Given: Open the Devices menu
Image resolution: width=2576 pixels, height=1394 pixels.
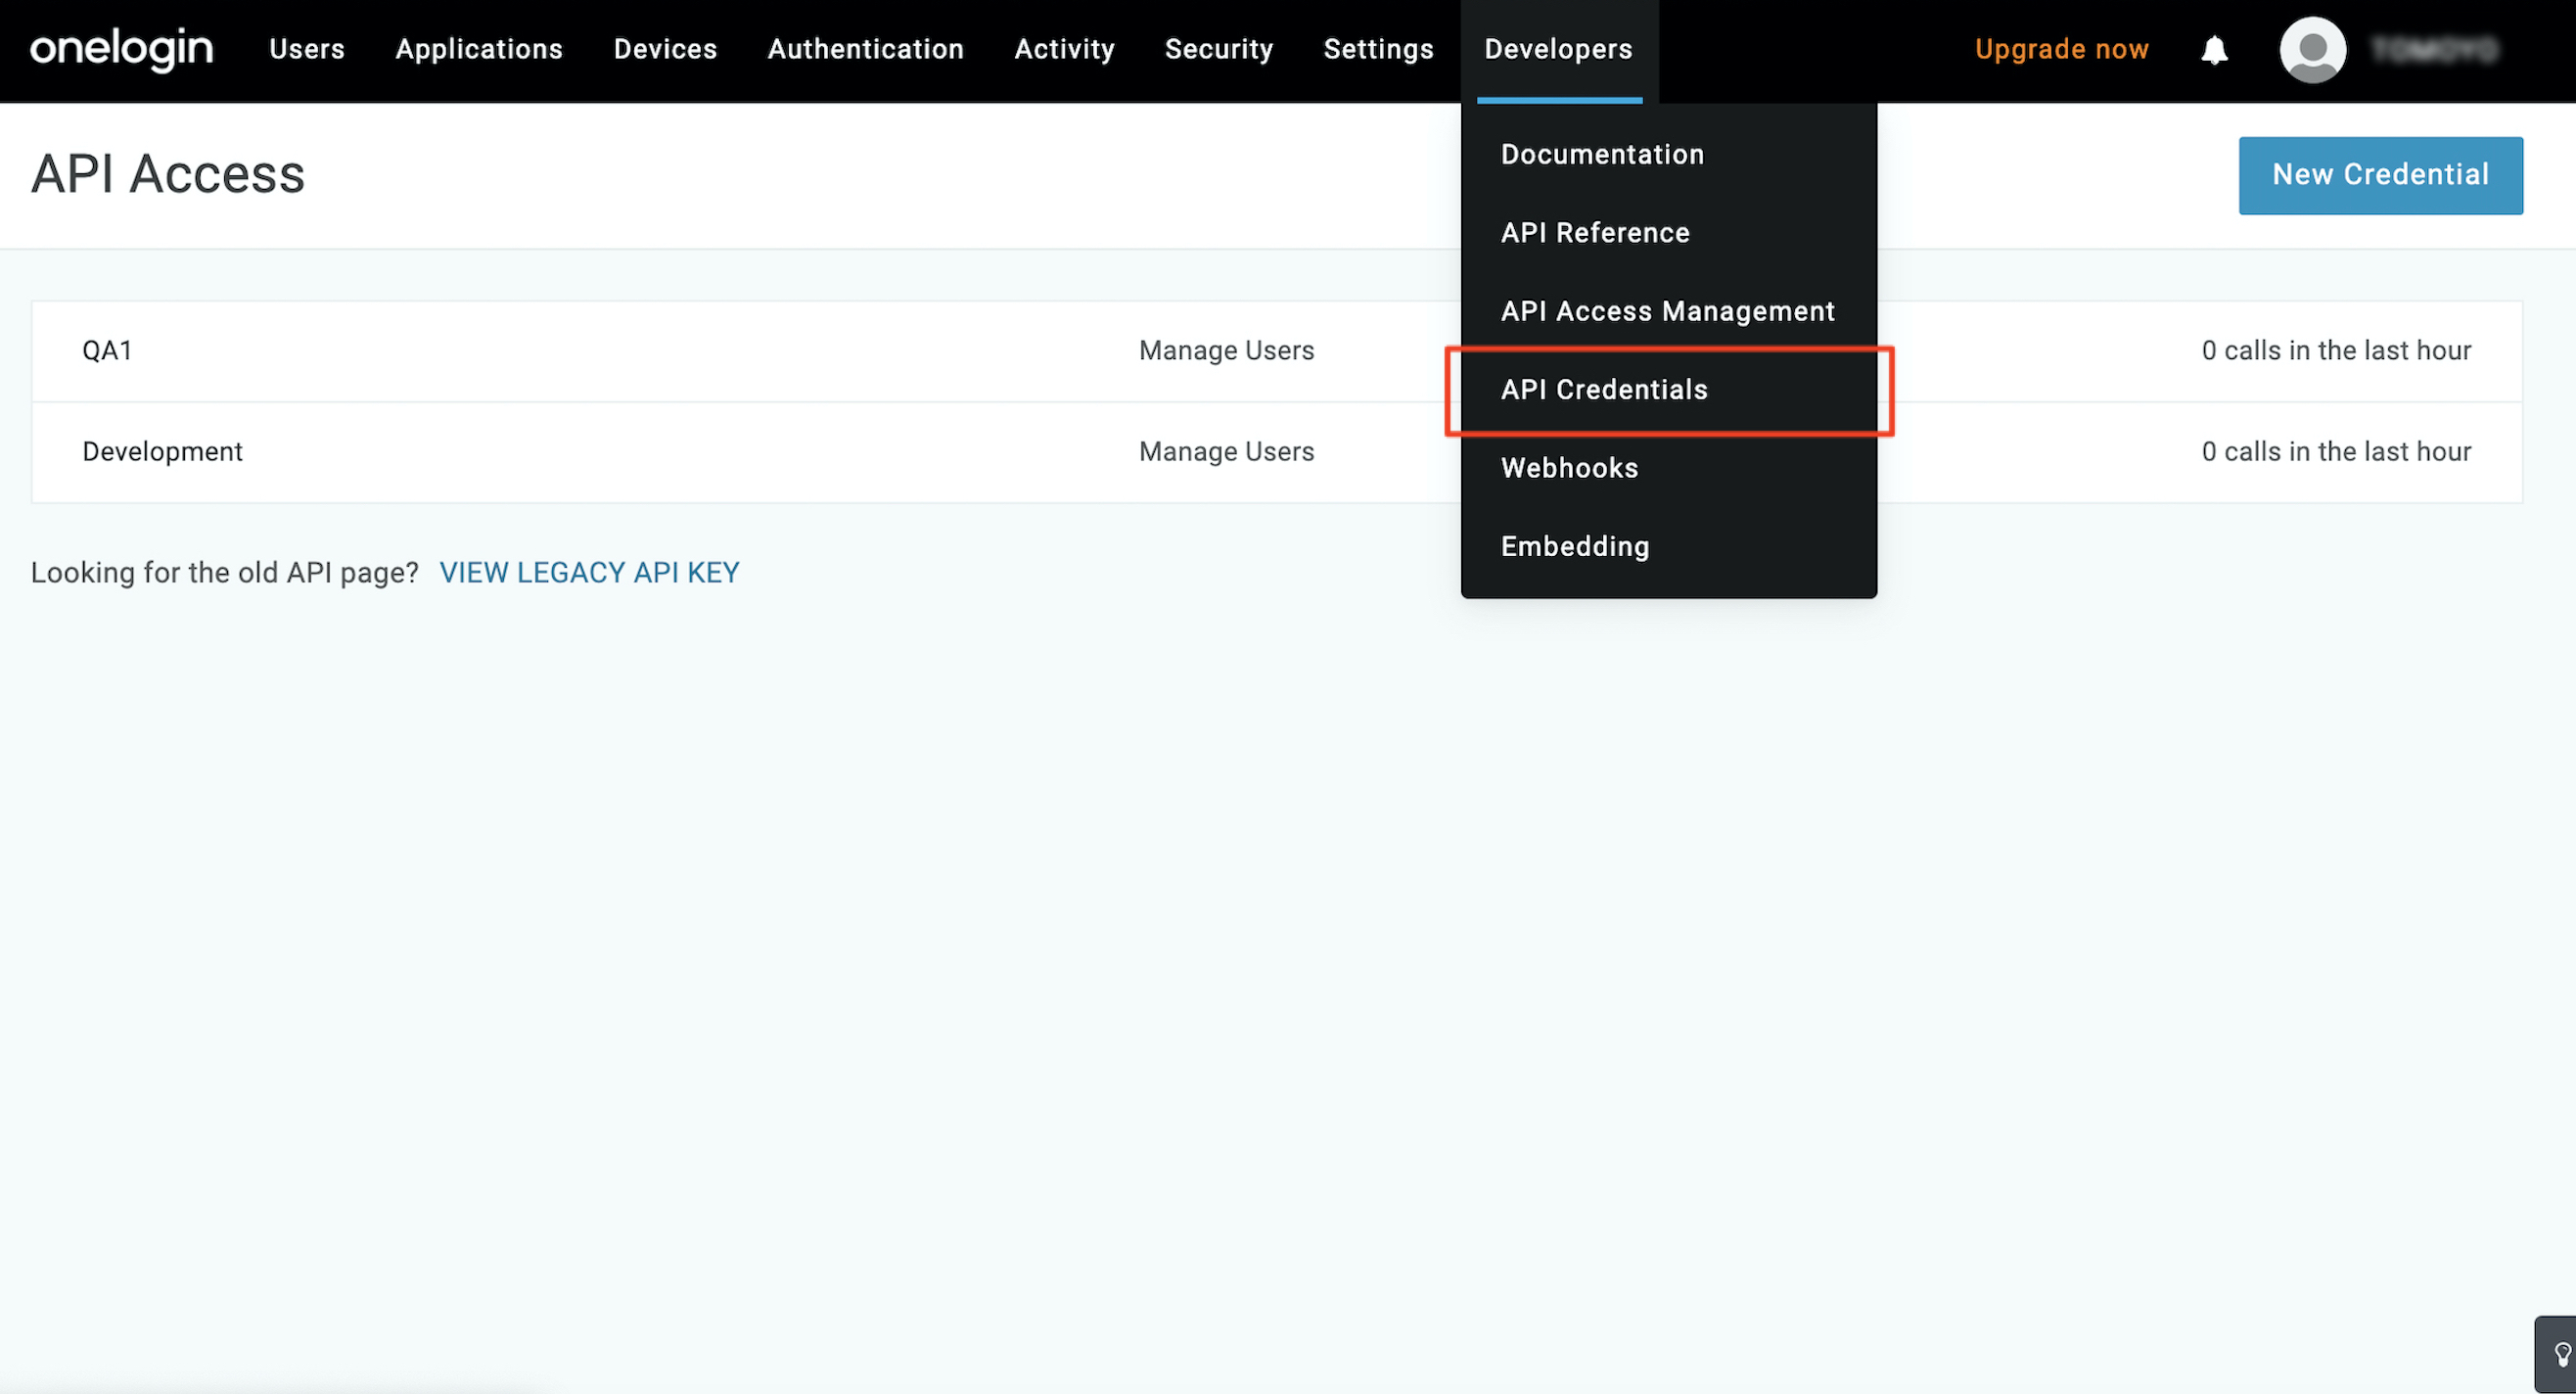Looking at the screenshot, I should click(665, 49).
